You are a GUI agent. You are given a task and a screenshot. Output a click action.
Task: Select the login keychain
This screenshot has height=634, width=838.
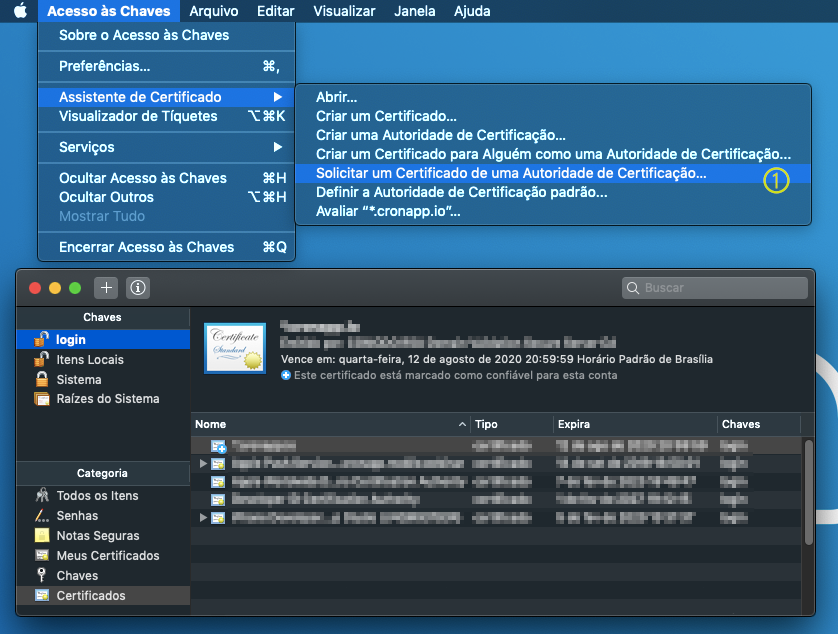click(104, 339)
